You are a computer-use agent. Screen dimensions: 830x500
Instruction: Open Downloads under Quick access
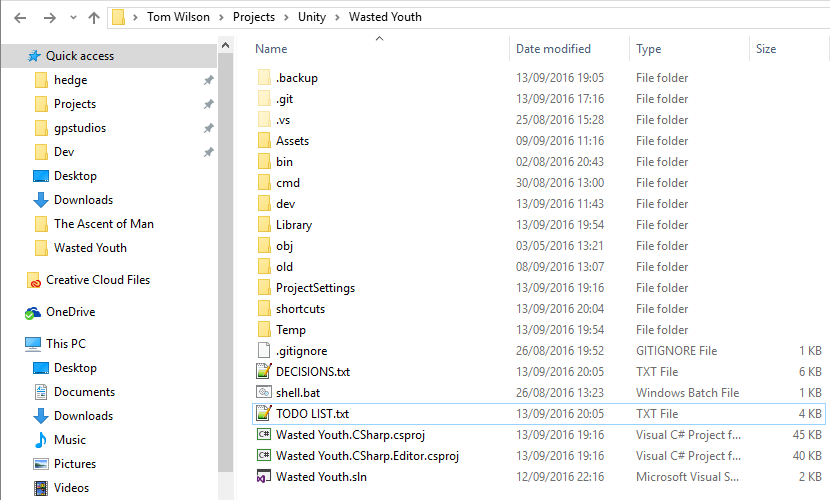click(x=83, y=200)
